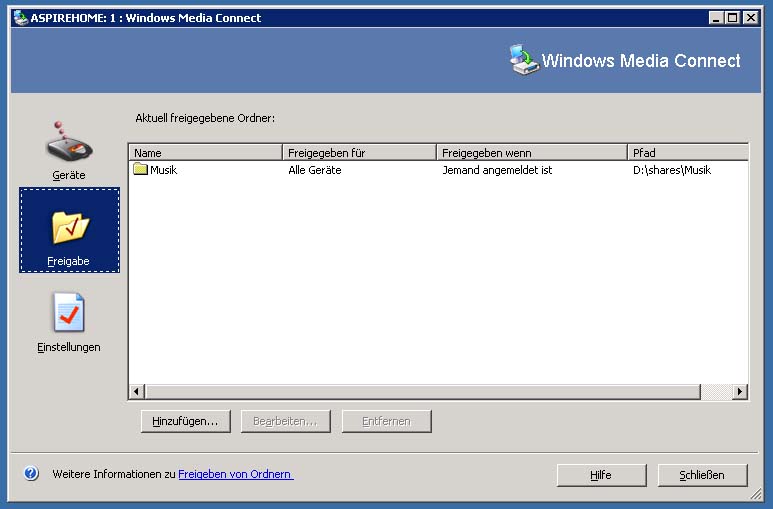Viewport: 773px width, 509px height.
Task: Click the Hilfe button
Action: tap(601, 475)
